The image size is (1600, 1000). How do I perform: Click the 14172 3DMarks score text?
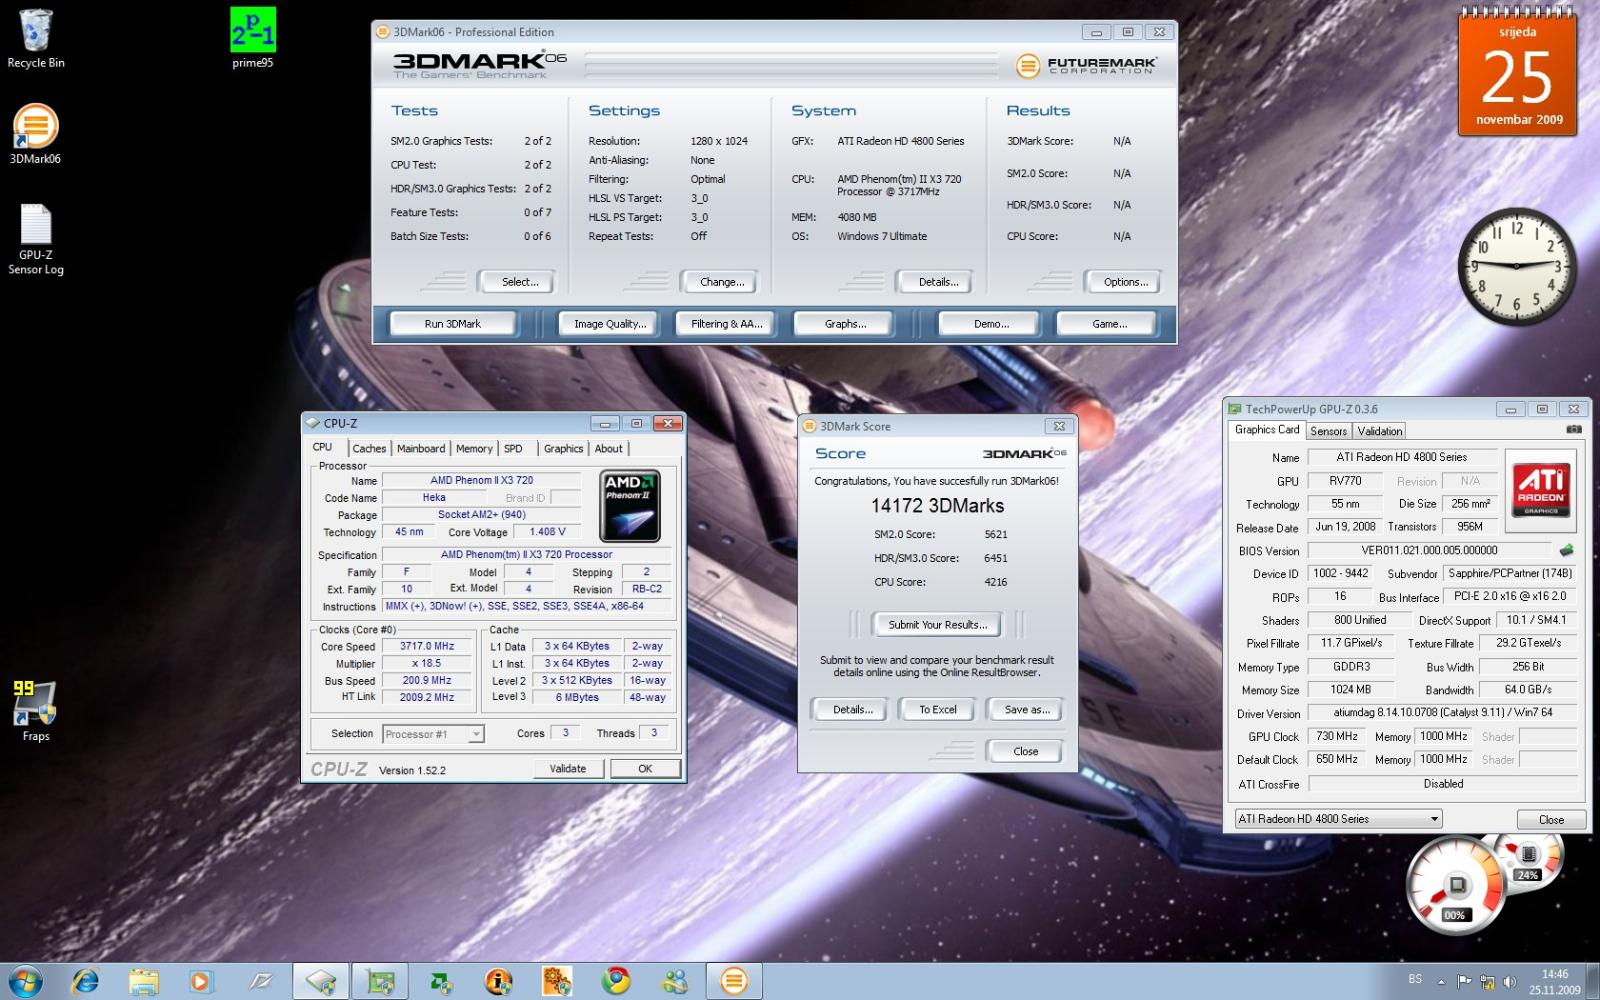(937, 506)
